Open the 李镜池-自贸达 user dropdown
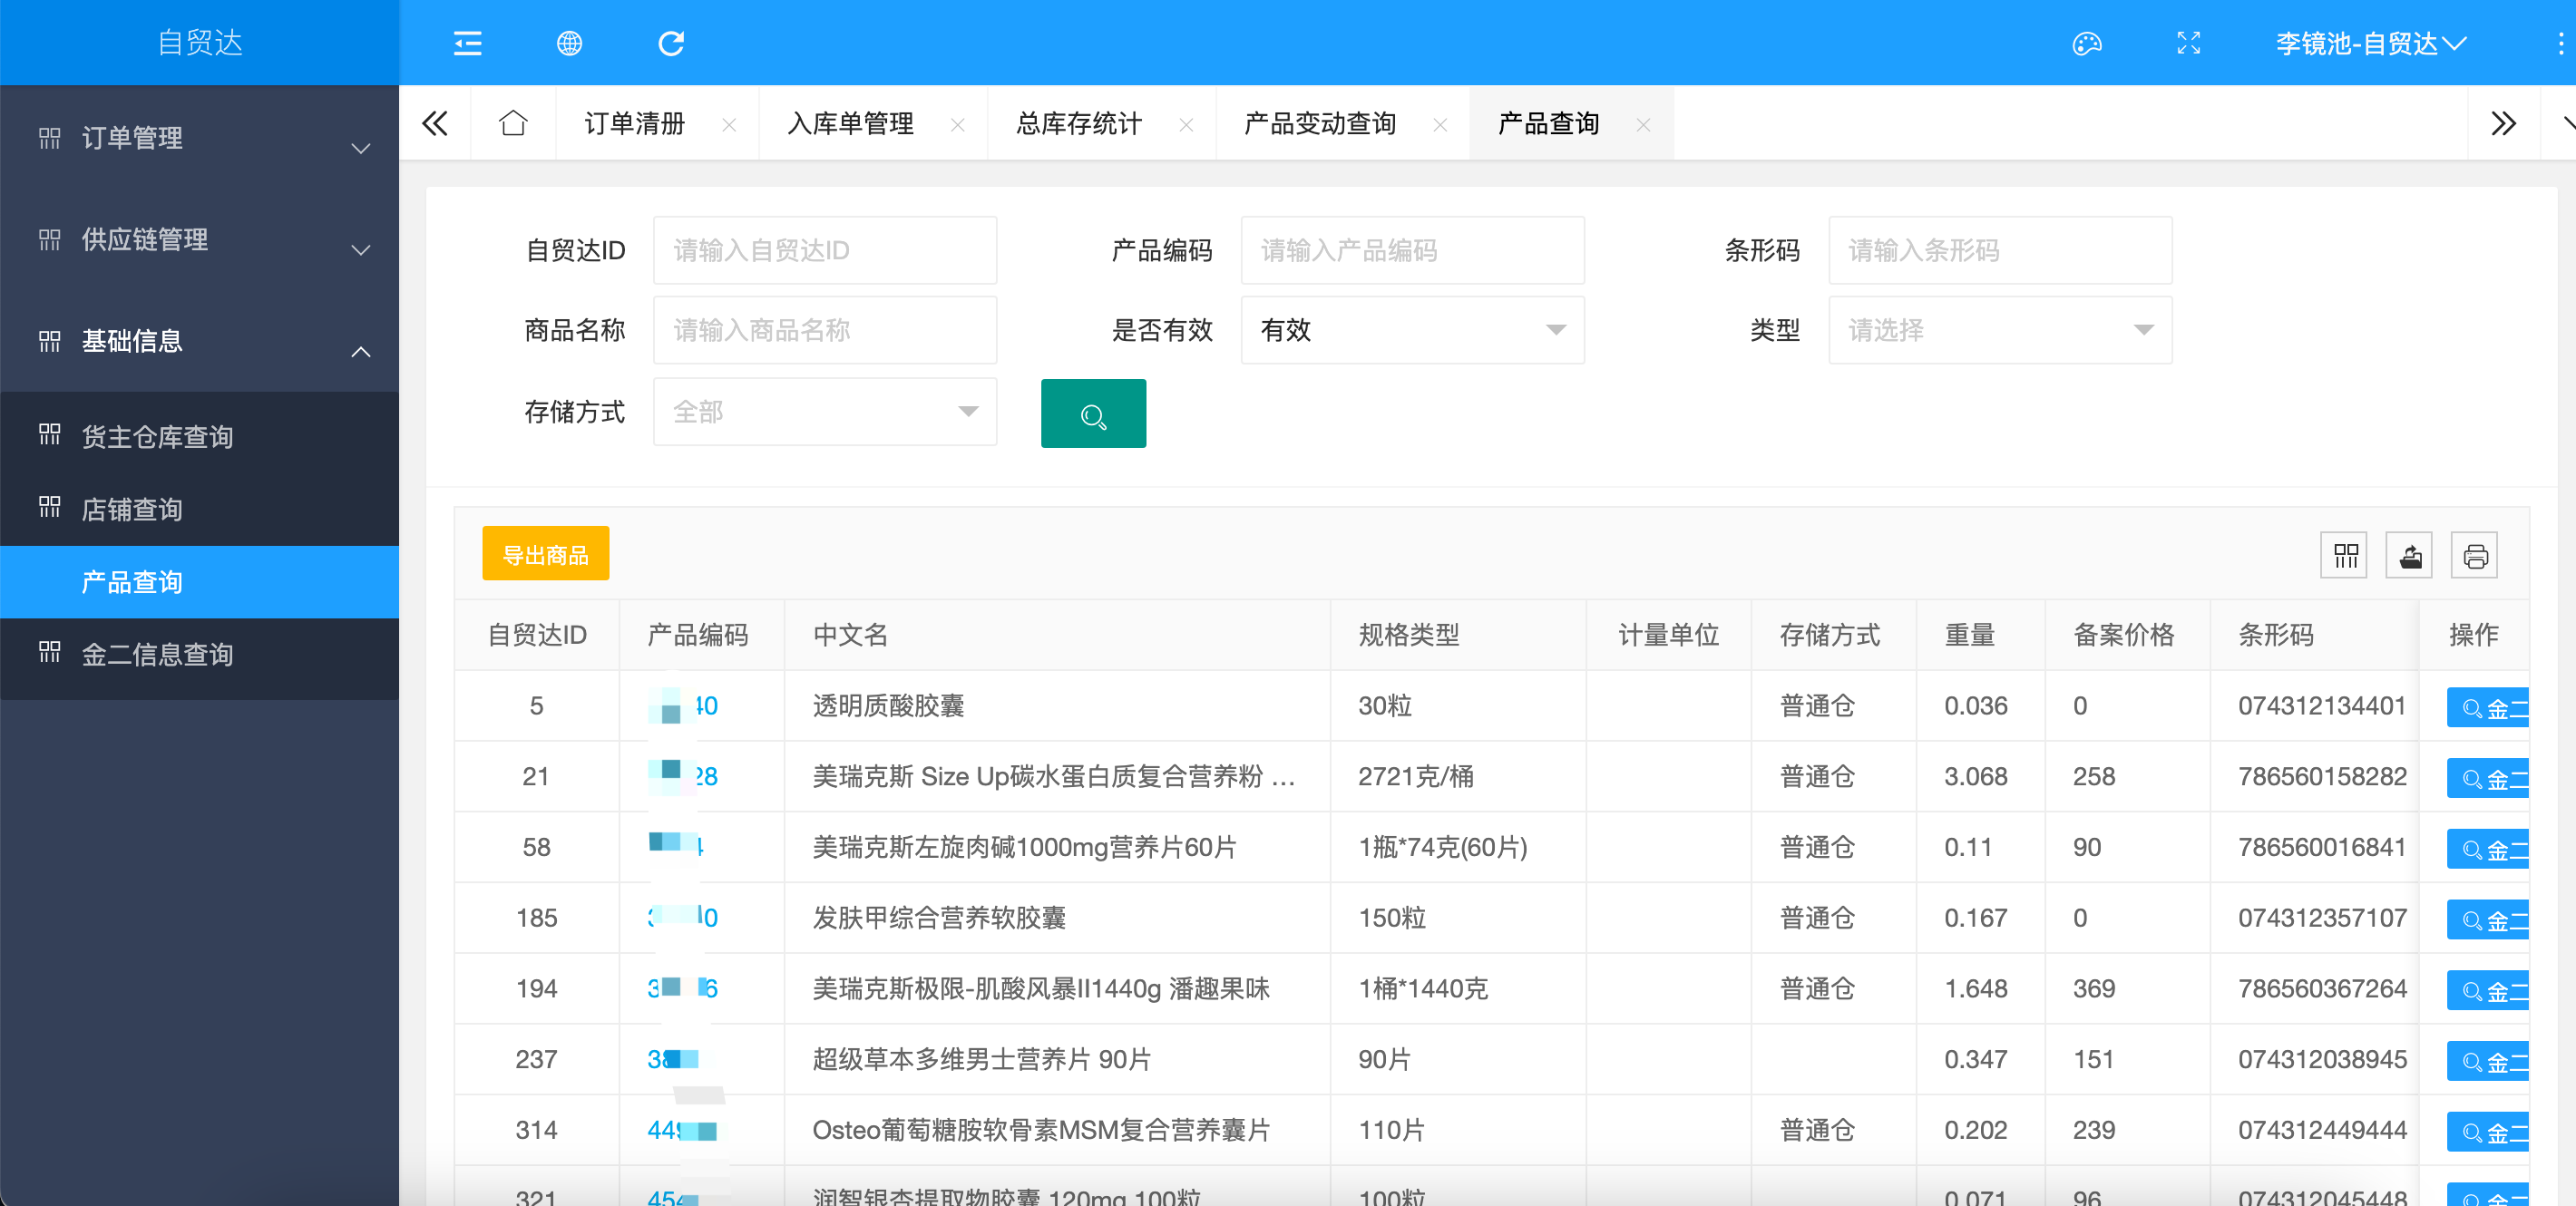The height and width of the screenshot is (1206, 2576). pyautogui.click(x=2371, y=43)
